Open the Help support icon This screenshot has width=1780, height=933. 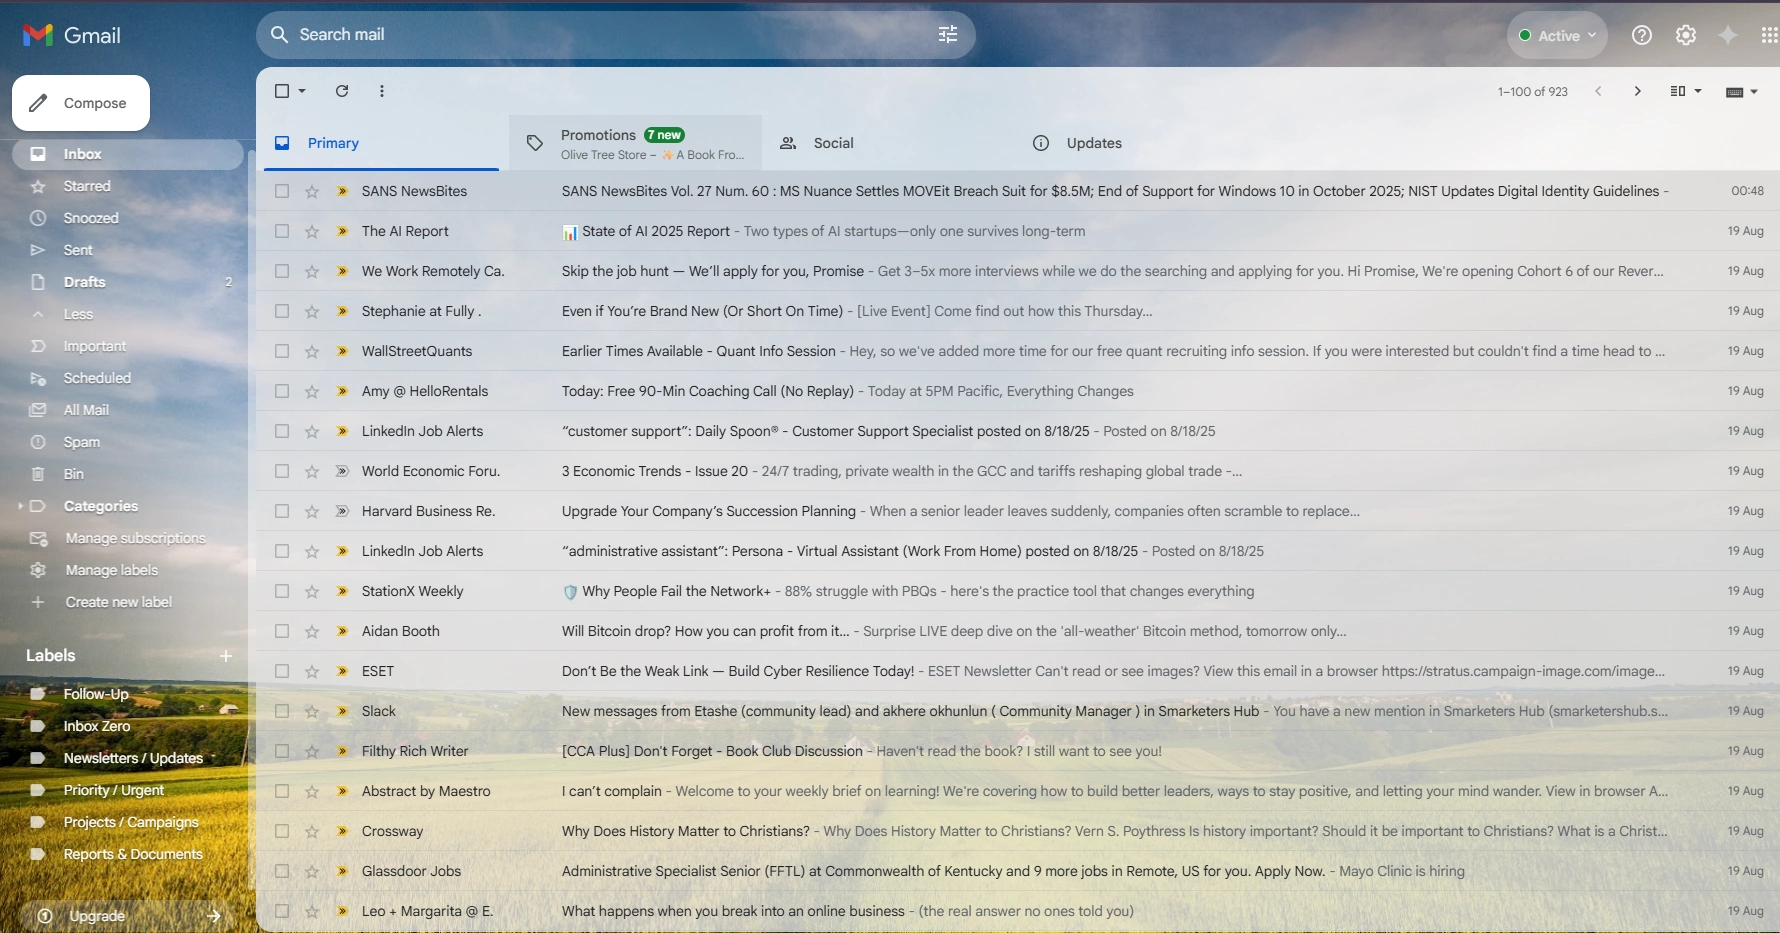[x=1641, y=35]
